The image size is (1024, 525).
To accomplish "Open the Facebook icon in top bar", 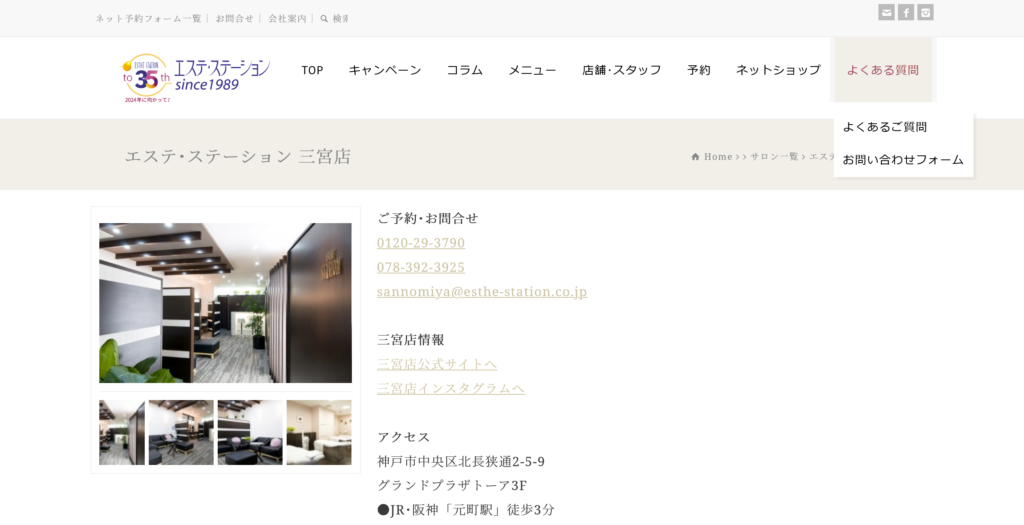I will 906,12.
